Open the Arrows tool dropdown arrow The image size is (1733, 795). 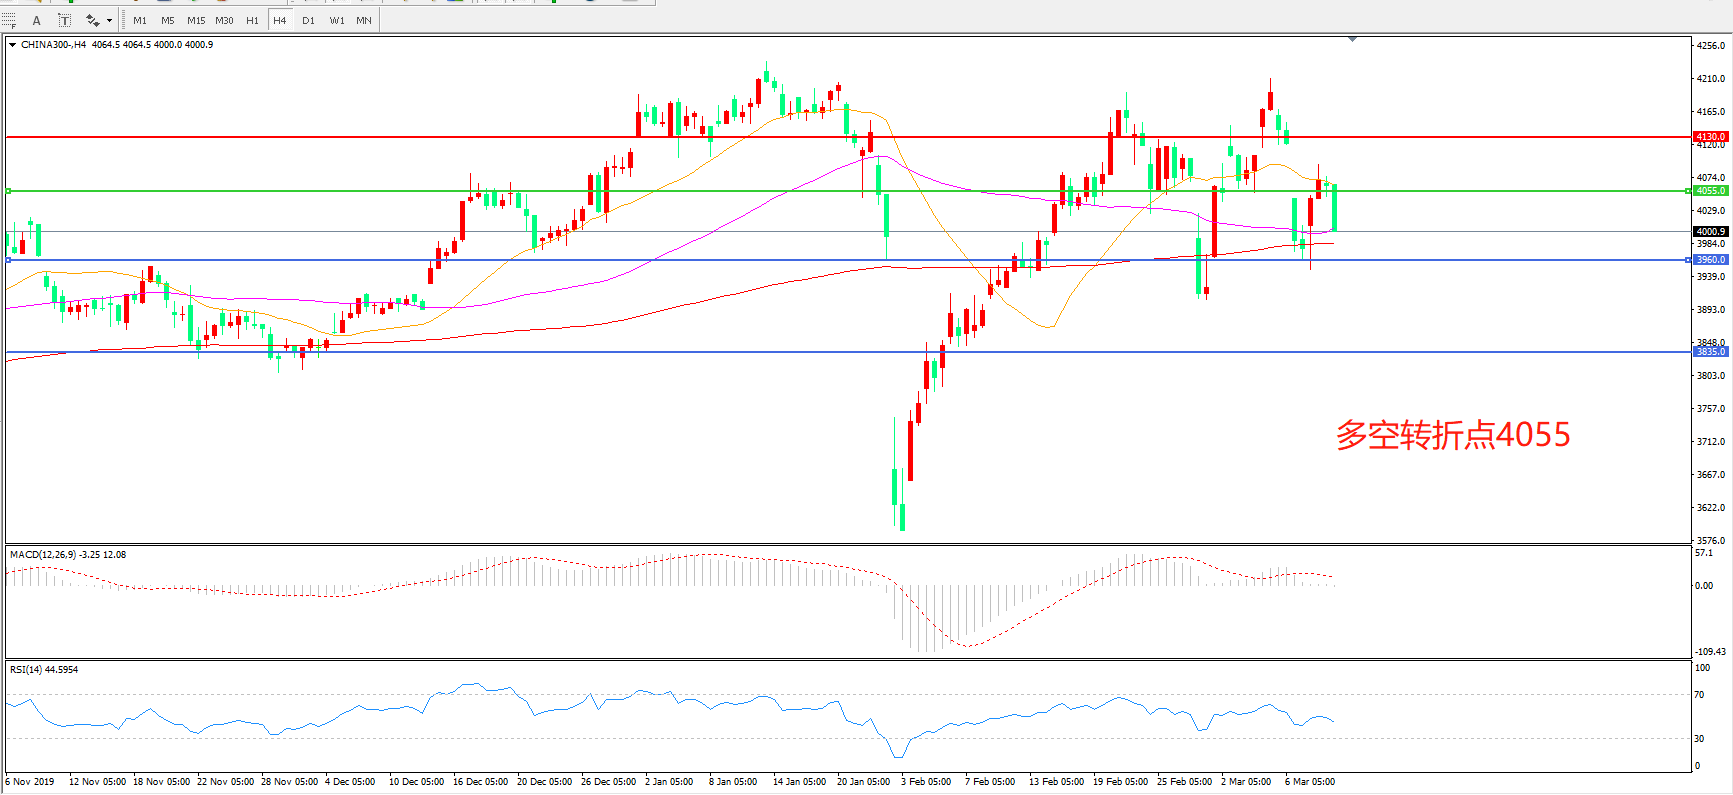click(109, 20)
